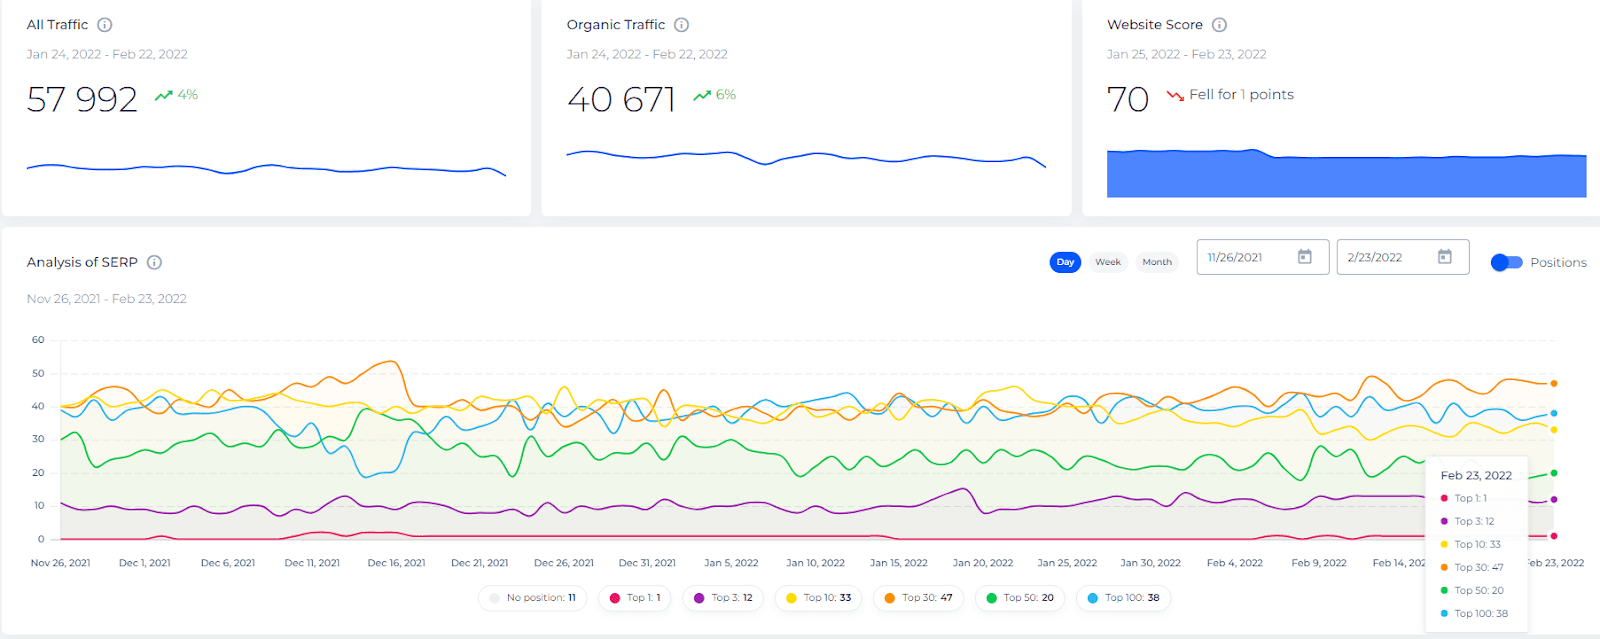Hide the Top 1 legend series
1600x639 pixels.
pyautogui.click(x=636, y=598)
